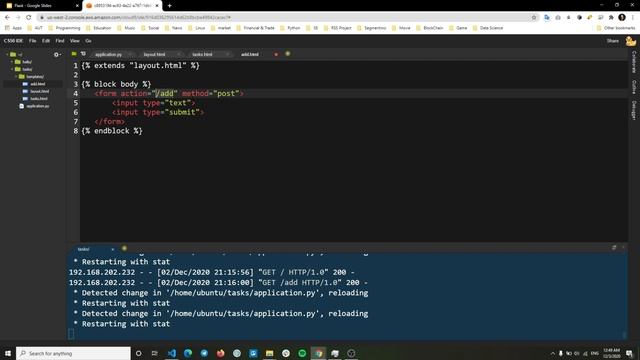Open the Programming bookmarks folder

[64, 28]
